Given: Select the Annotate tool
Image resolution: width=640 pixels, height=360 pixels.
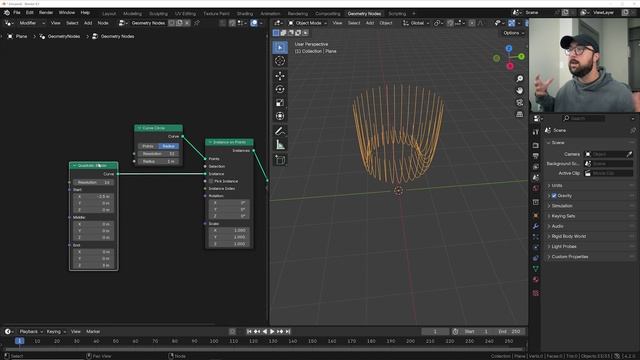Looking at the screenshot, I should [x=280, y=131].
